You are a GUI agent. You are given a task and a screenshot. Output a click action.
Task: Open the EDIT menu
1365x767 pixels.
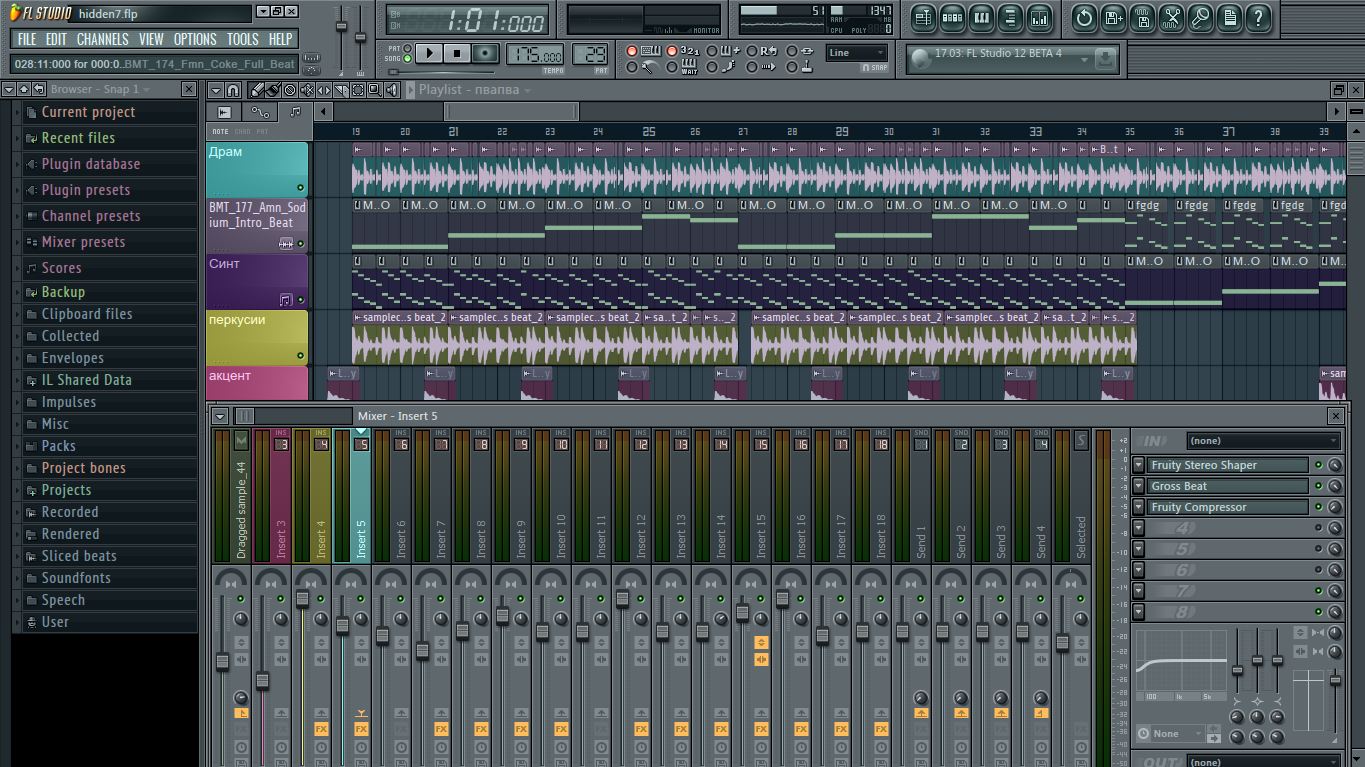56,39
